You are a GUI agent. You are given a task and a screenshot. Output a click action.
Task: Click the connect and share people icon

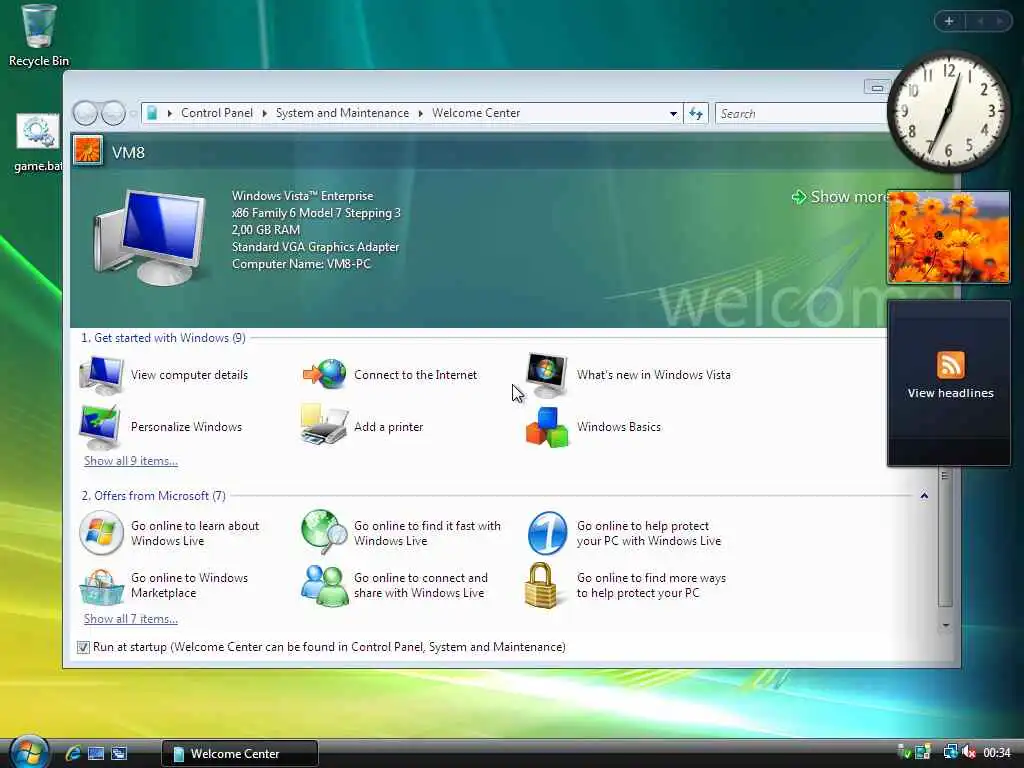coord(325,585)
